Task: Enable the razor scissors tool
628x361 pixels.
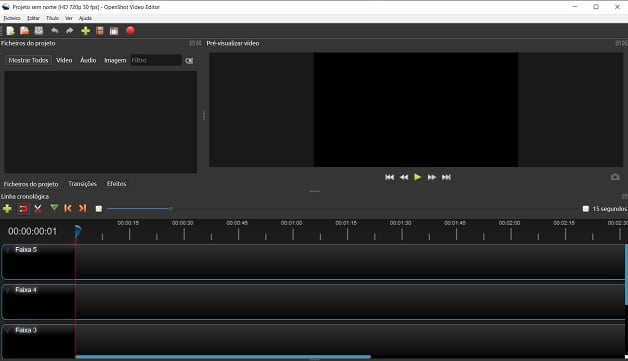Action: click(x=38, y=208)
